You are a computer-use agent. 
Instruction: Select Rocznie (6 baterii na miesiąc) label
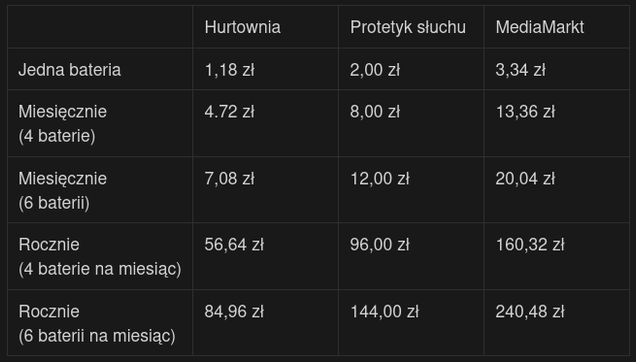pos(97,323)
